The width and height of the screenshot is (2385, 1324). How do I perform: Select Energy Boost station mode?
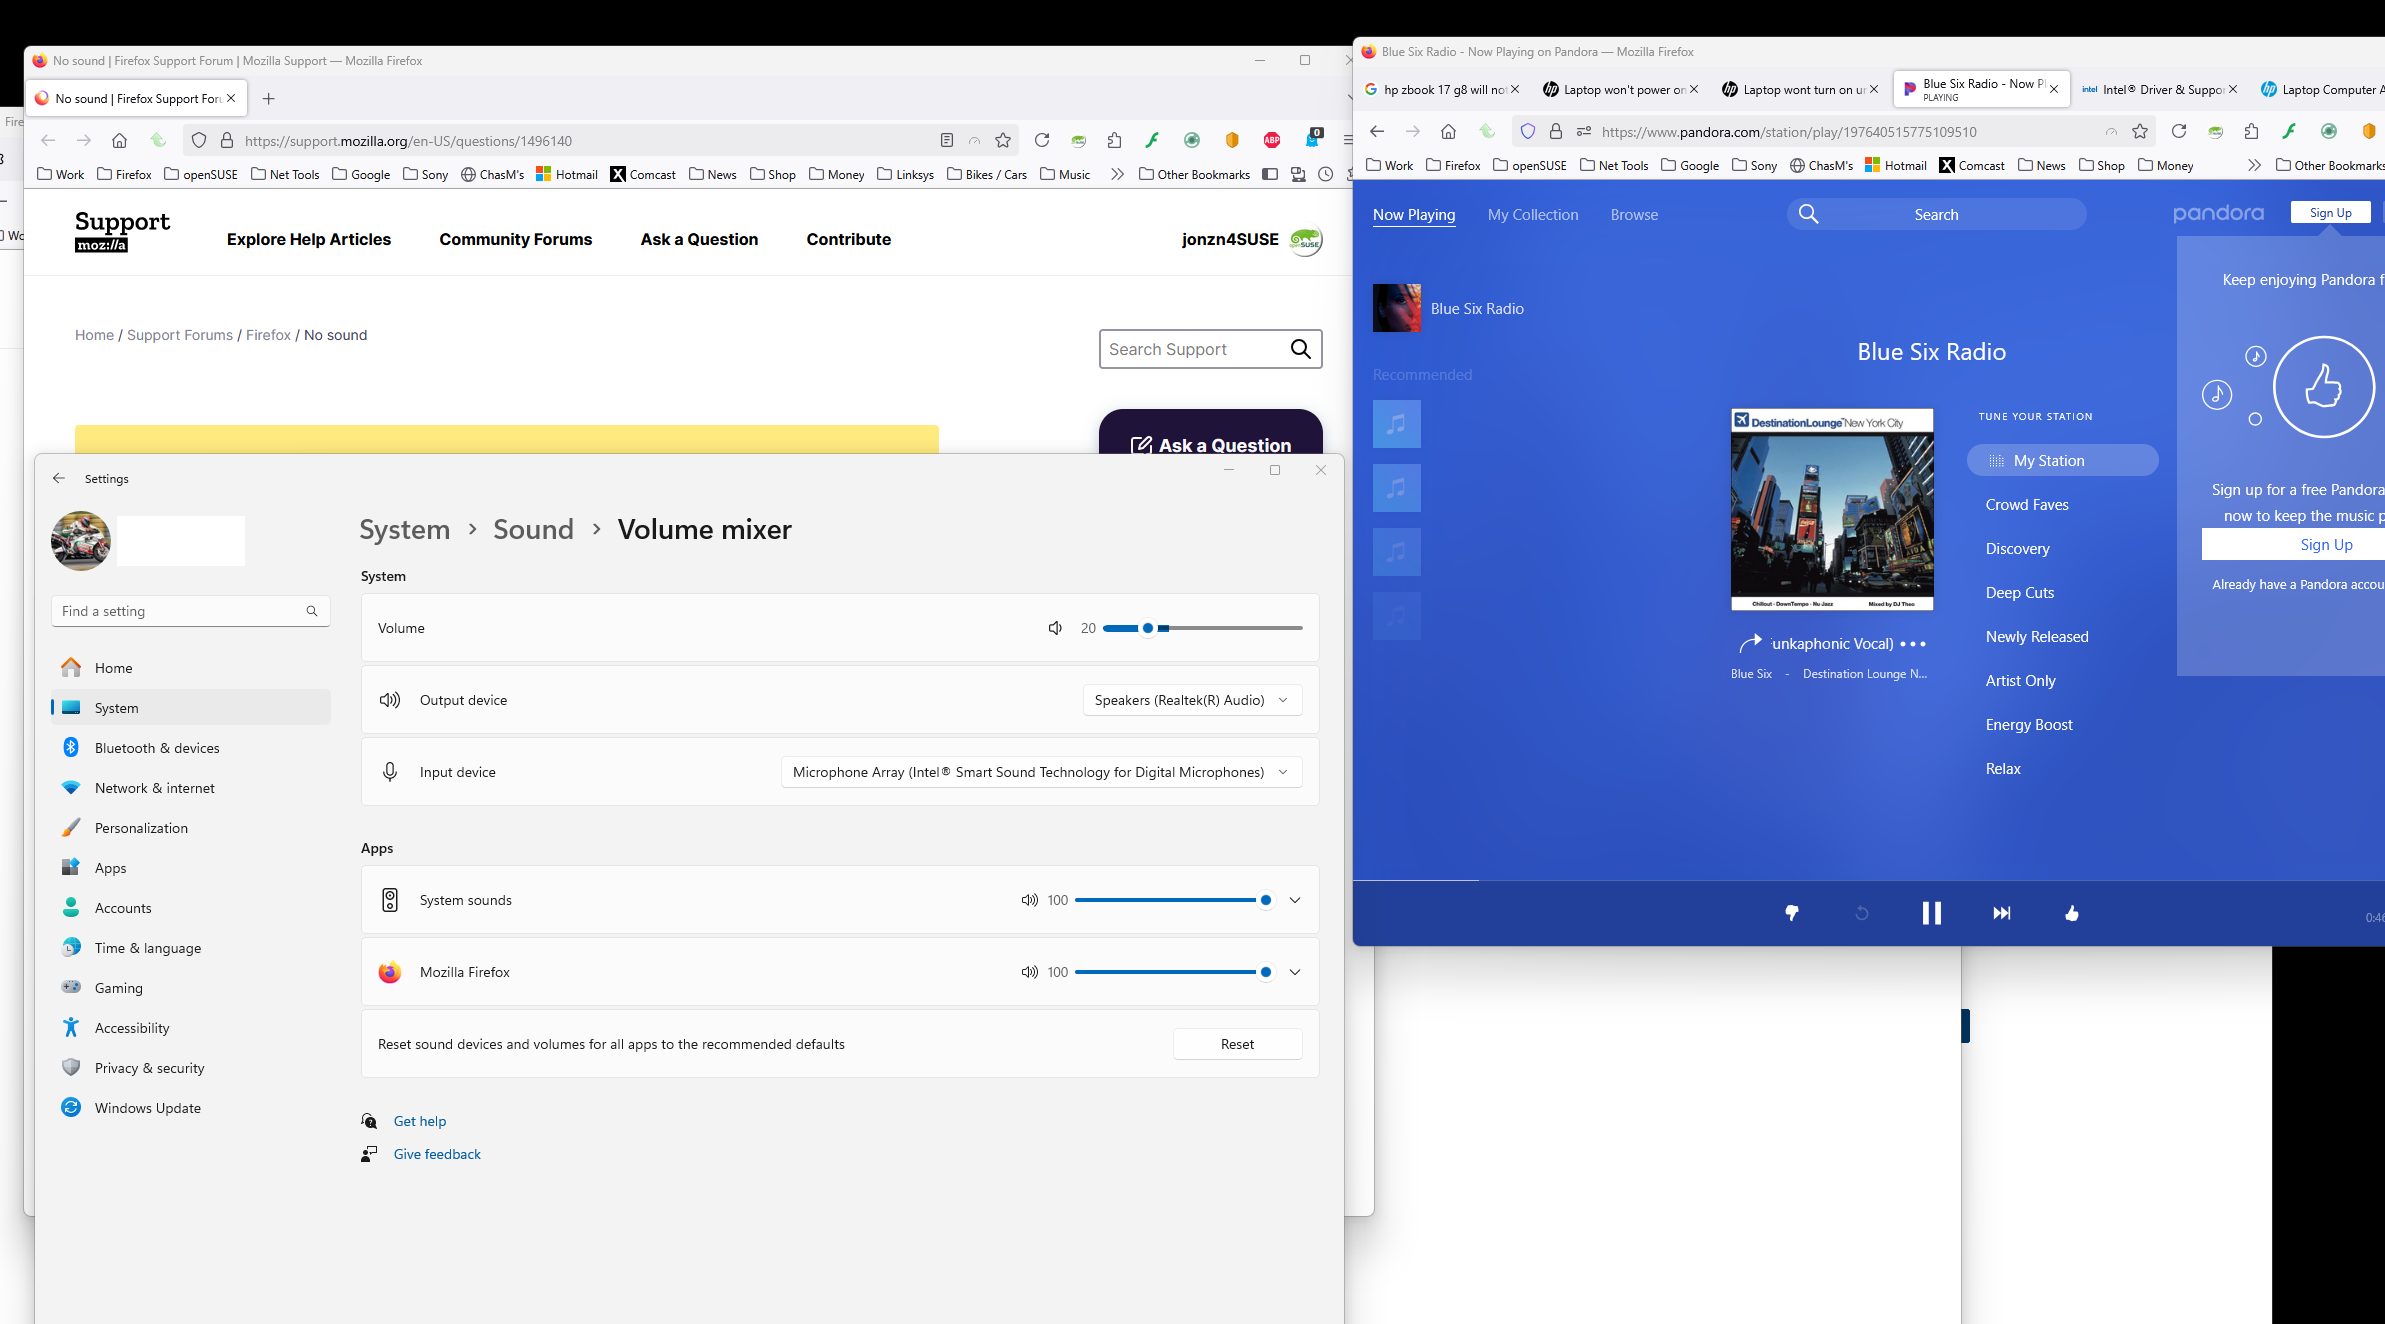(2029, 725)
